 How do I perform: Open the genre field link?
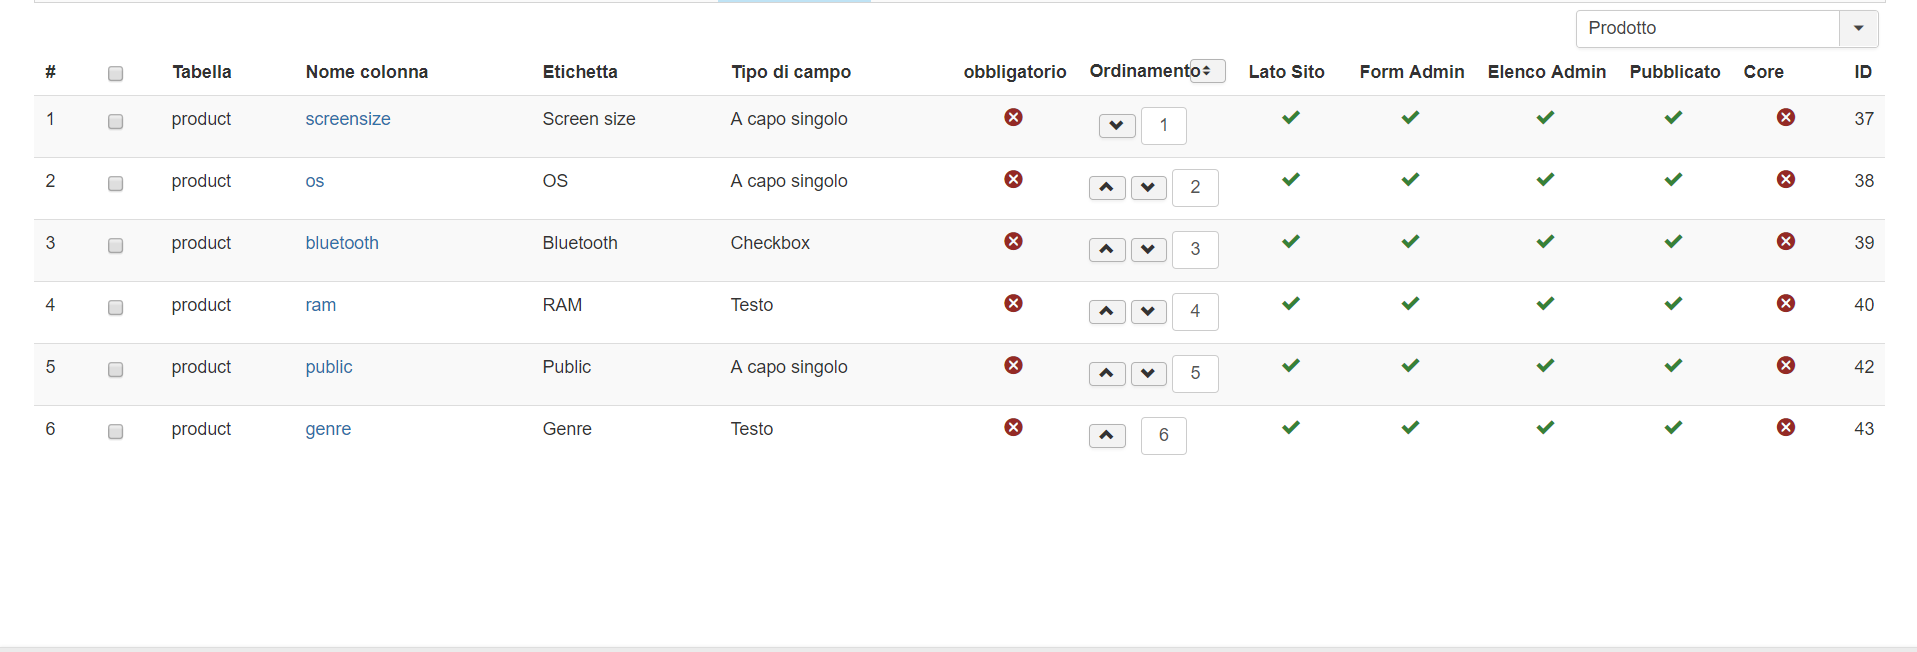[x=328, y=429]
